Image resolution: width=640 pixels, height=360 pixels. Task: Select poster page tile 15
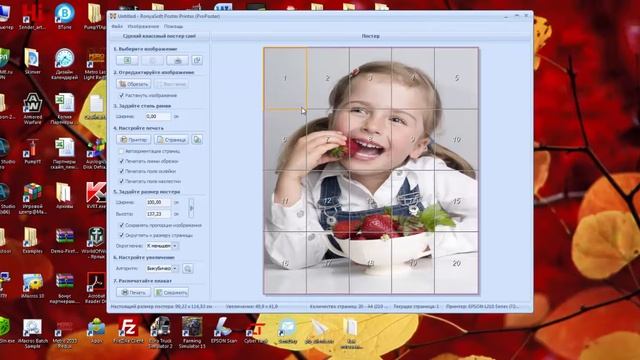[x=456, y=201]
